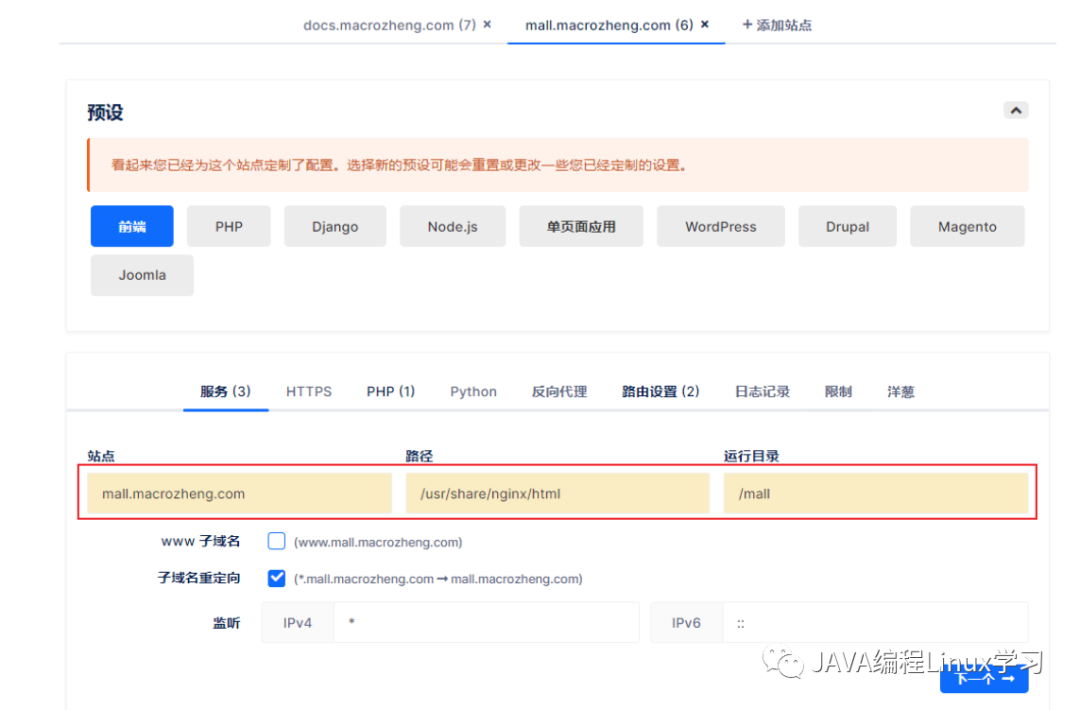Open the 洋葱 tab
Screen dimensions: 1080x710
[x=900, y=392]
